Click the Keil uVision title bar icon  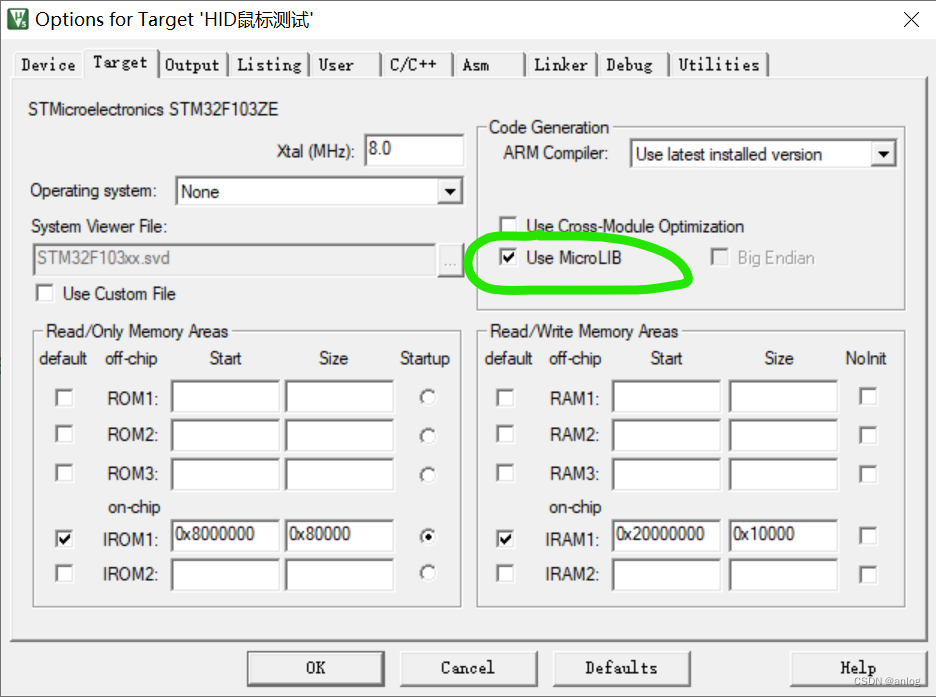click(x=17, y=19)
